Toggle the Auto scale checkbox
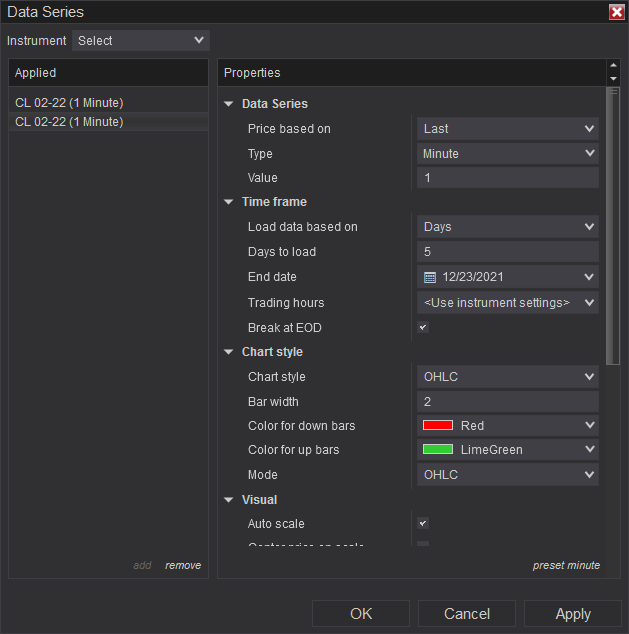629x634 pixels. coord(423,523)
